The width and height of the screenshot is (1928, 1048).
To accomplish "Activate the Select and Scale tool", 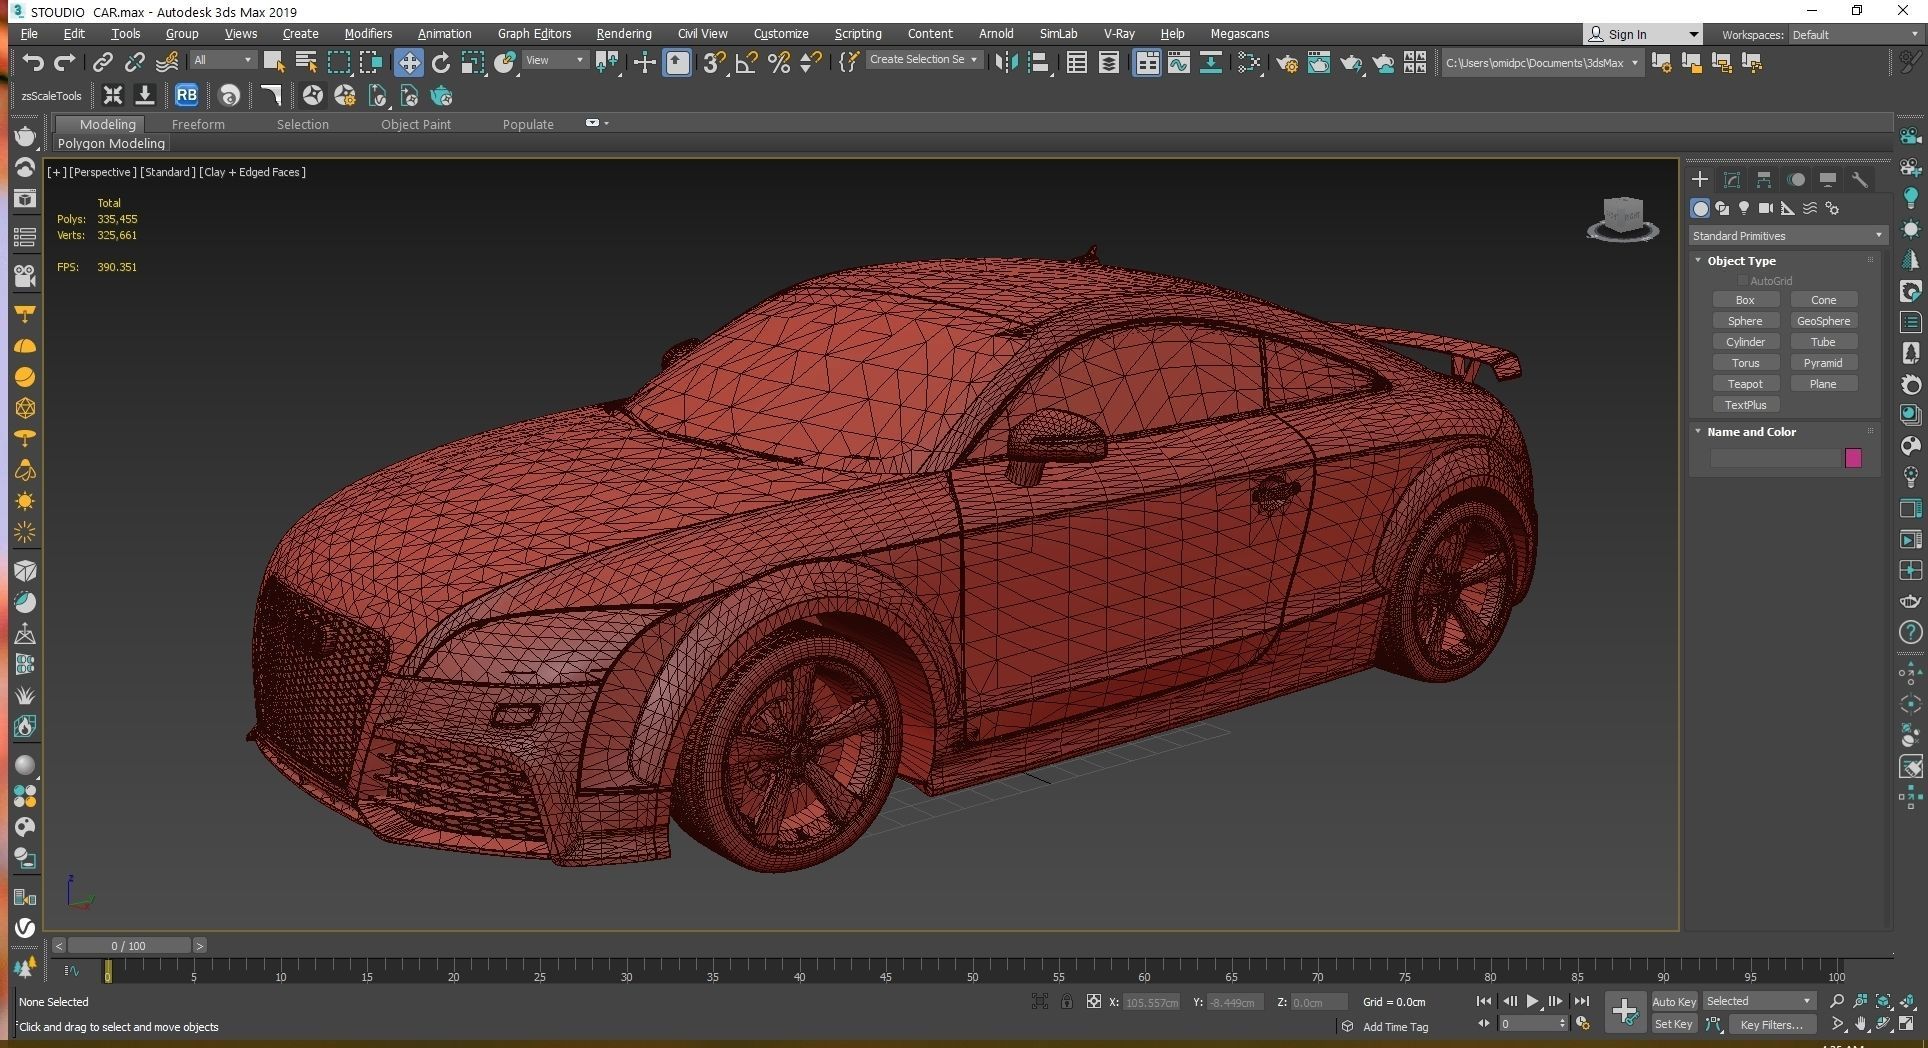I will point(473,63).
